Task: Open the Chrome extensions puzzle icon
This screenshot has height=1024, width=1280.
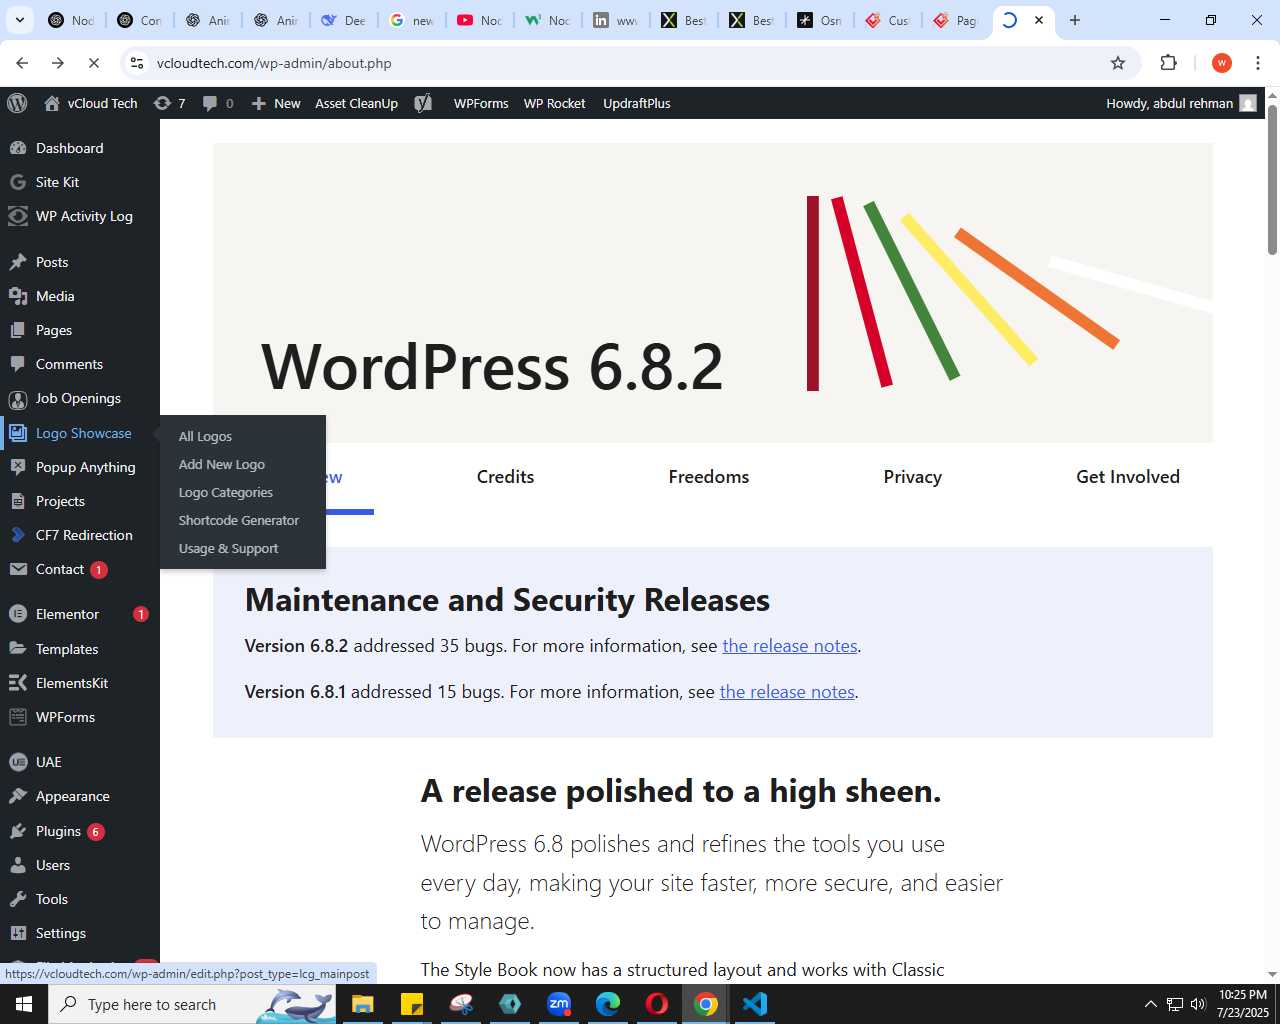Action: click(x=1168, y=63)
